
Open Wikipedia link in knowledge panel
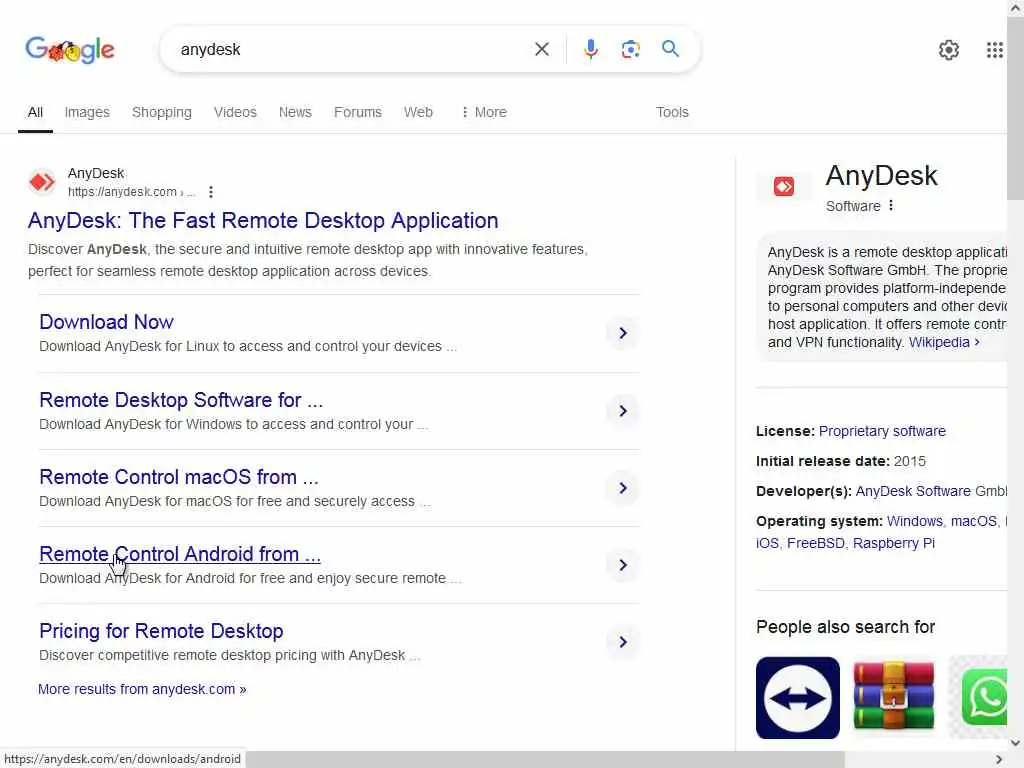click(x=944, y=342)
